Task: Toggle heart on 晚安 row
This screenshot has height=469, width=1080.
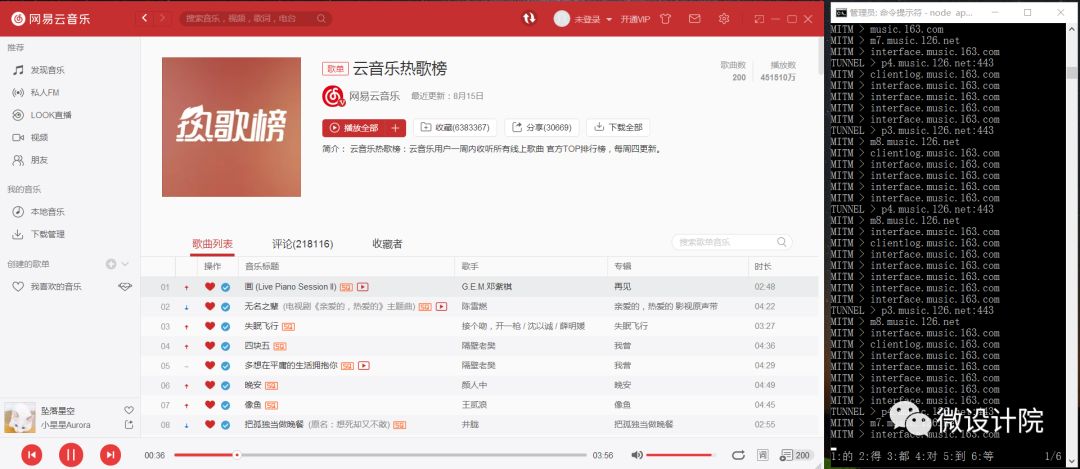Action: coord(210,386)
